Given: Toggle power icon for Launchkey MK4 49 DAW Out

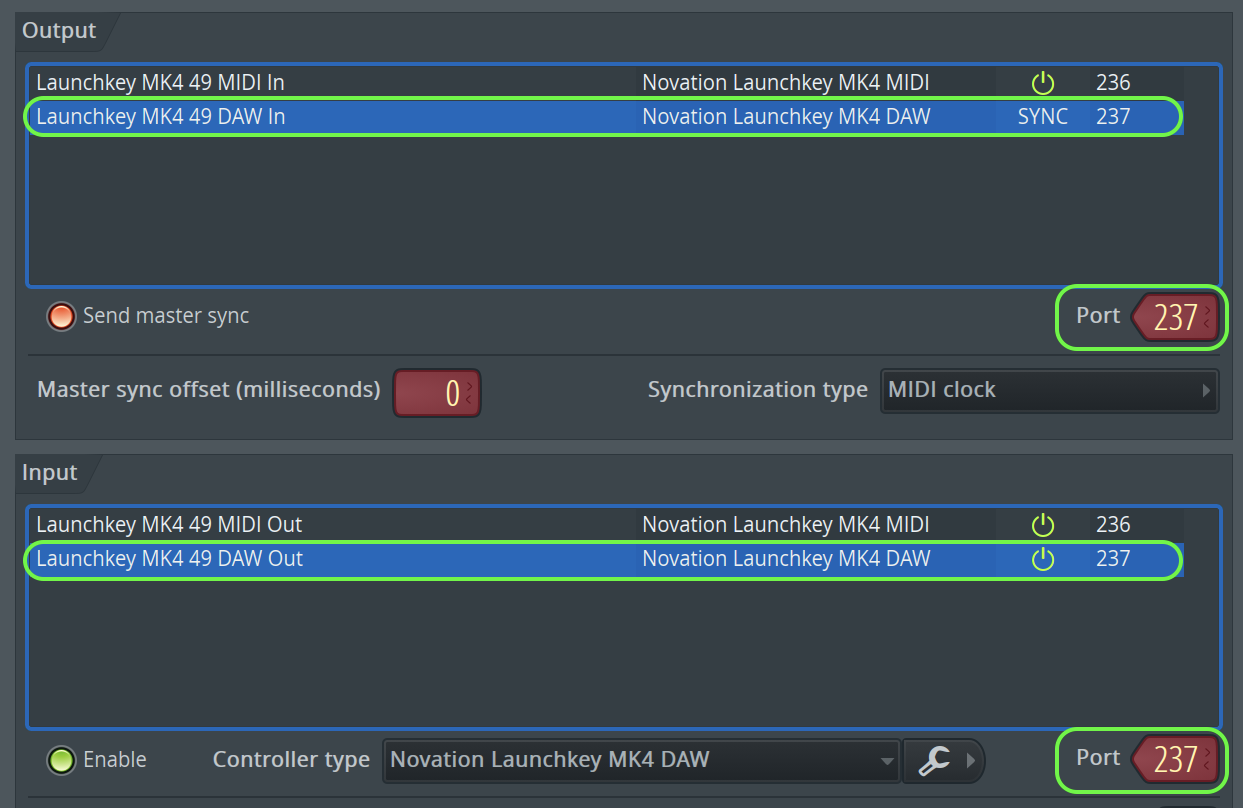Looking at the screenshot, I should [x=1043, y=558].
